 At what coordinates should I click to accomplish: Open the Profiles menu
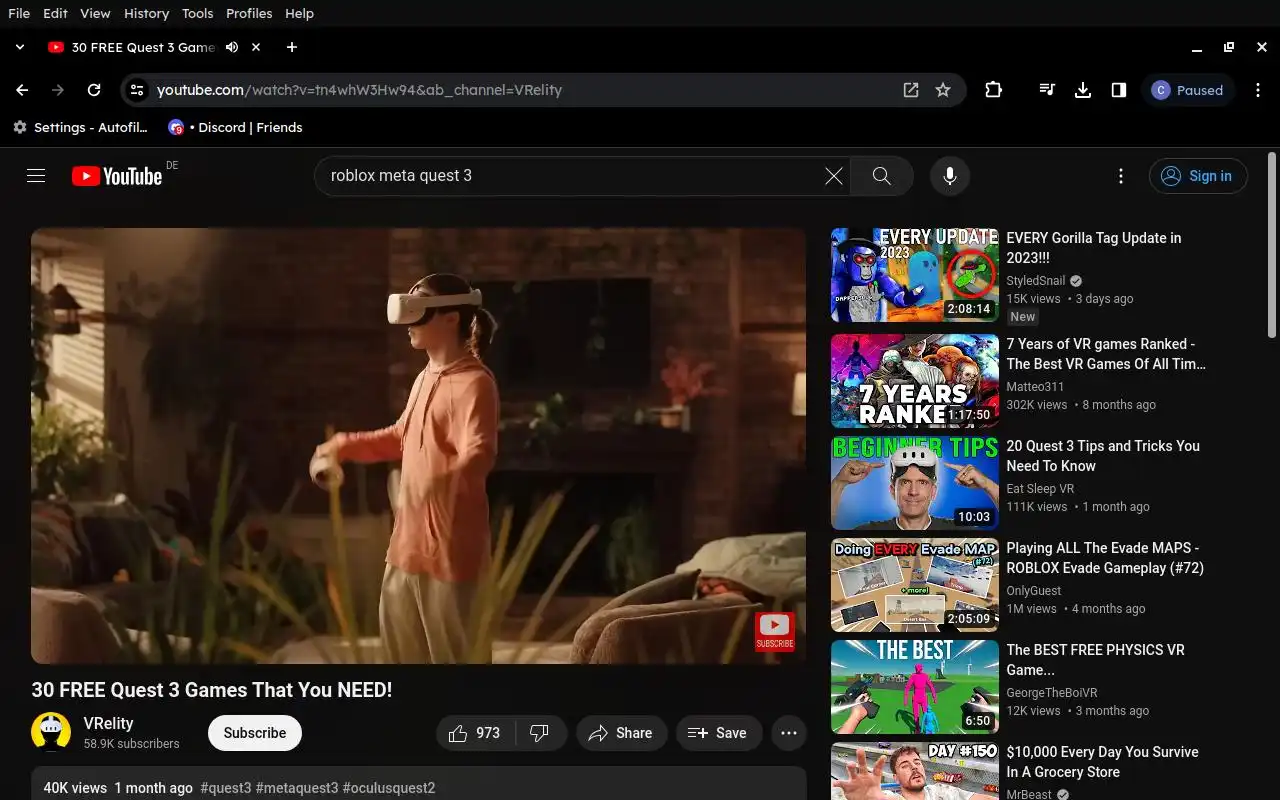(249, 13)
